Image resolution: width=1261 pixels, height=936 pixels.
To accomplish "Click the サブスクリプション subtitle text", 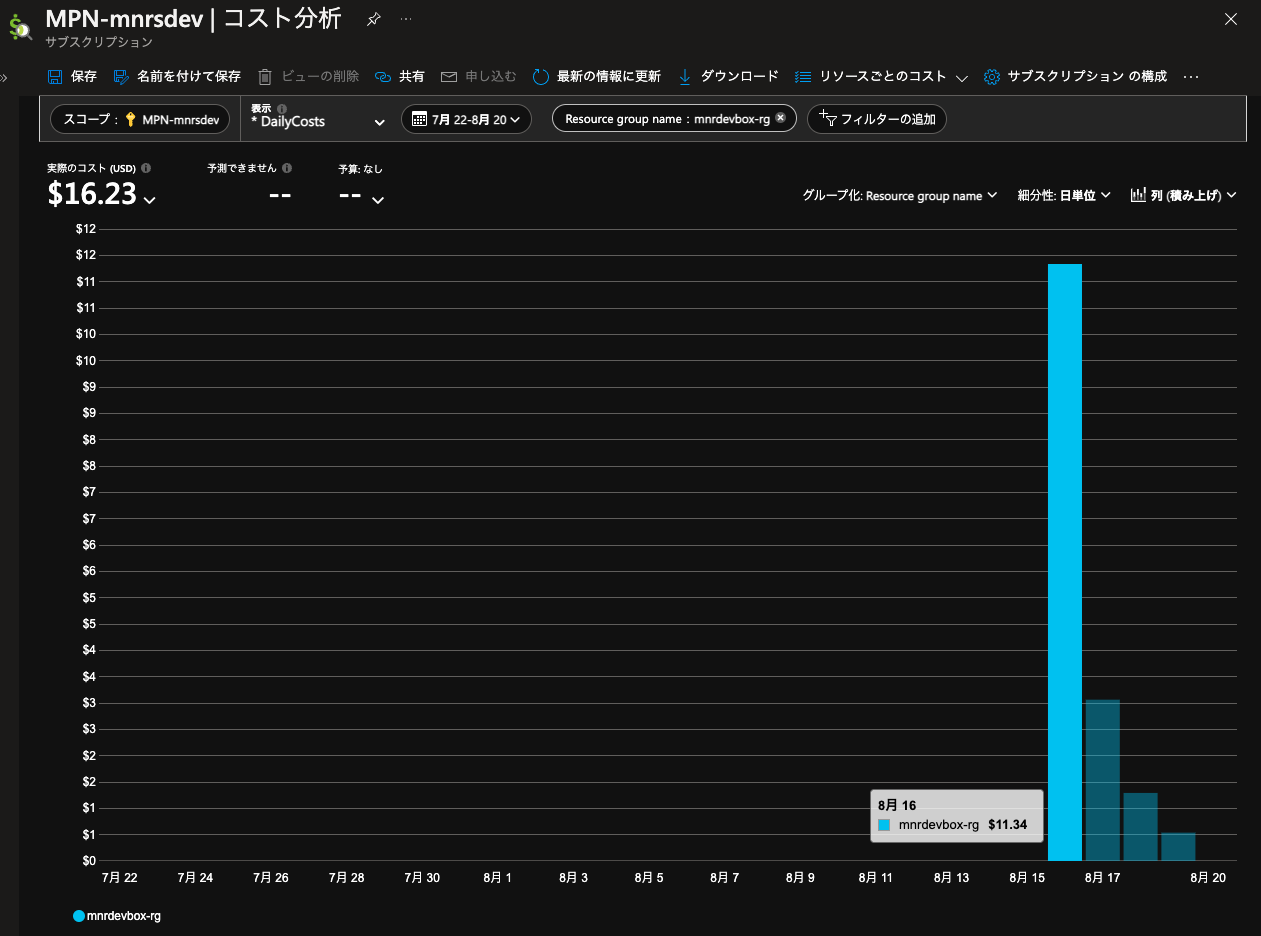I will [x=99, y=42].
